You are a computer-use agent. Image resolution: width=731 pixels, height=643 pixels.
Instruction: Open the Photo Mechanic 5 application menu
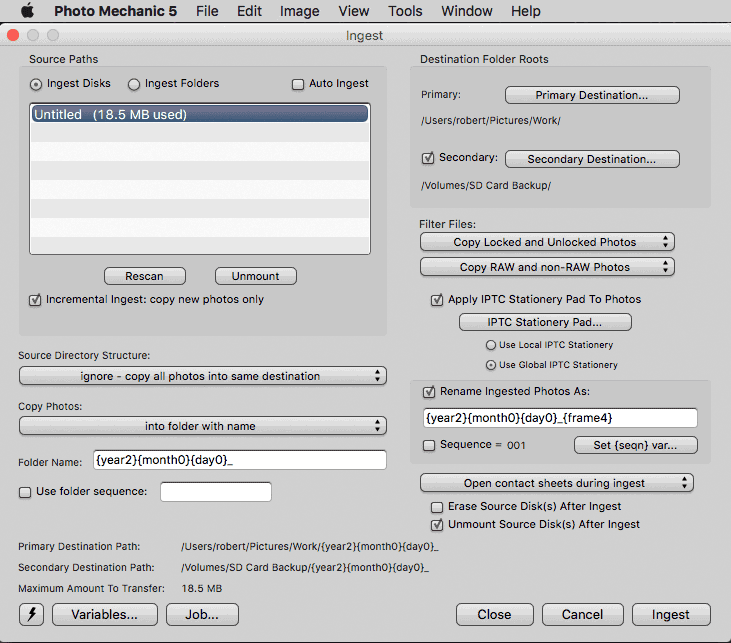[x=115, y=11]
